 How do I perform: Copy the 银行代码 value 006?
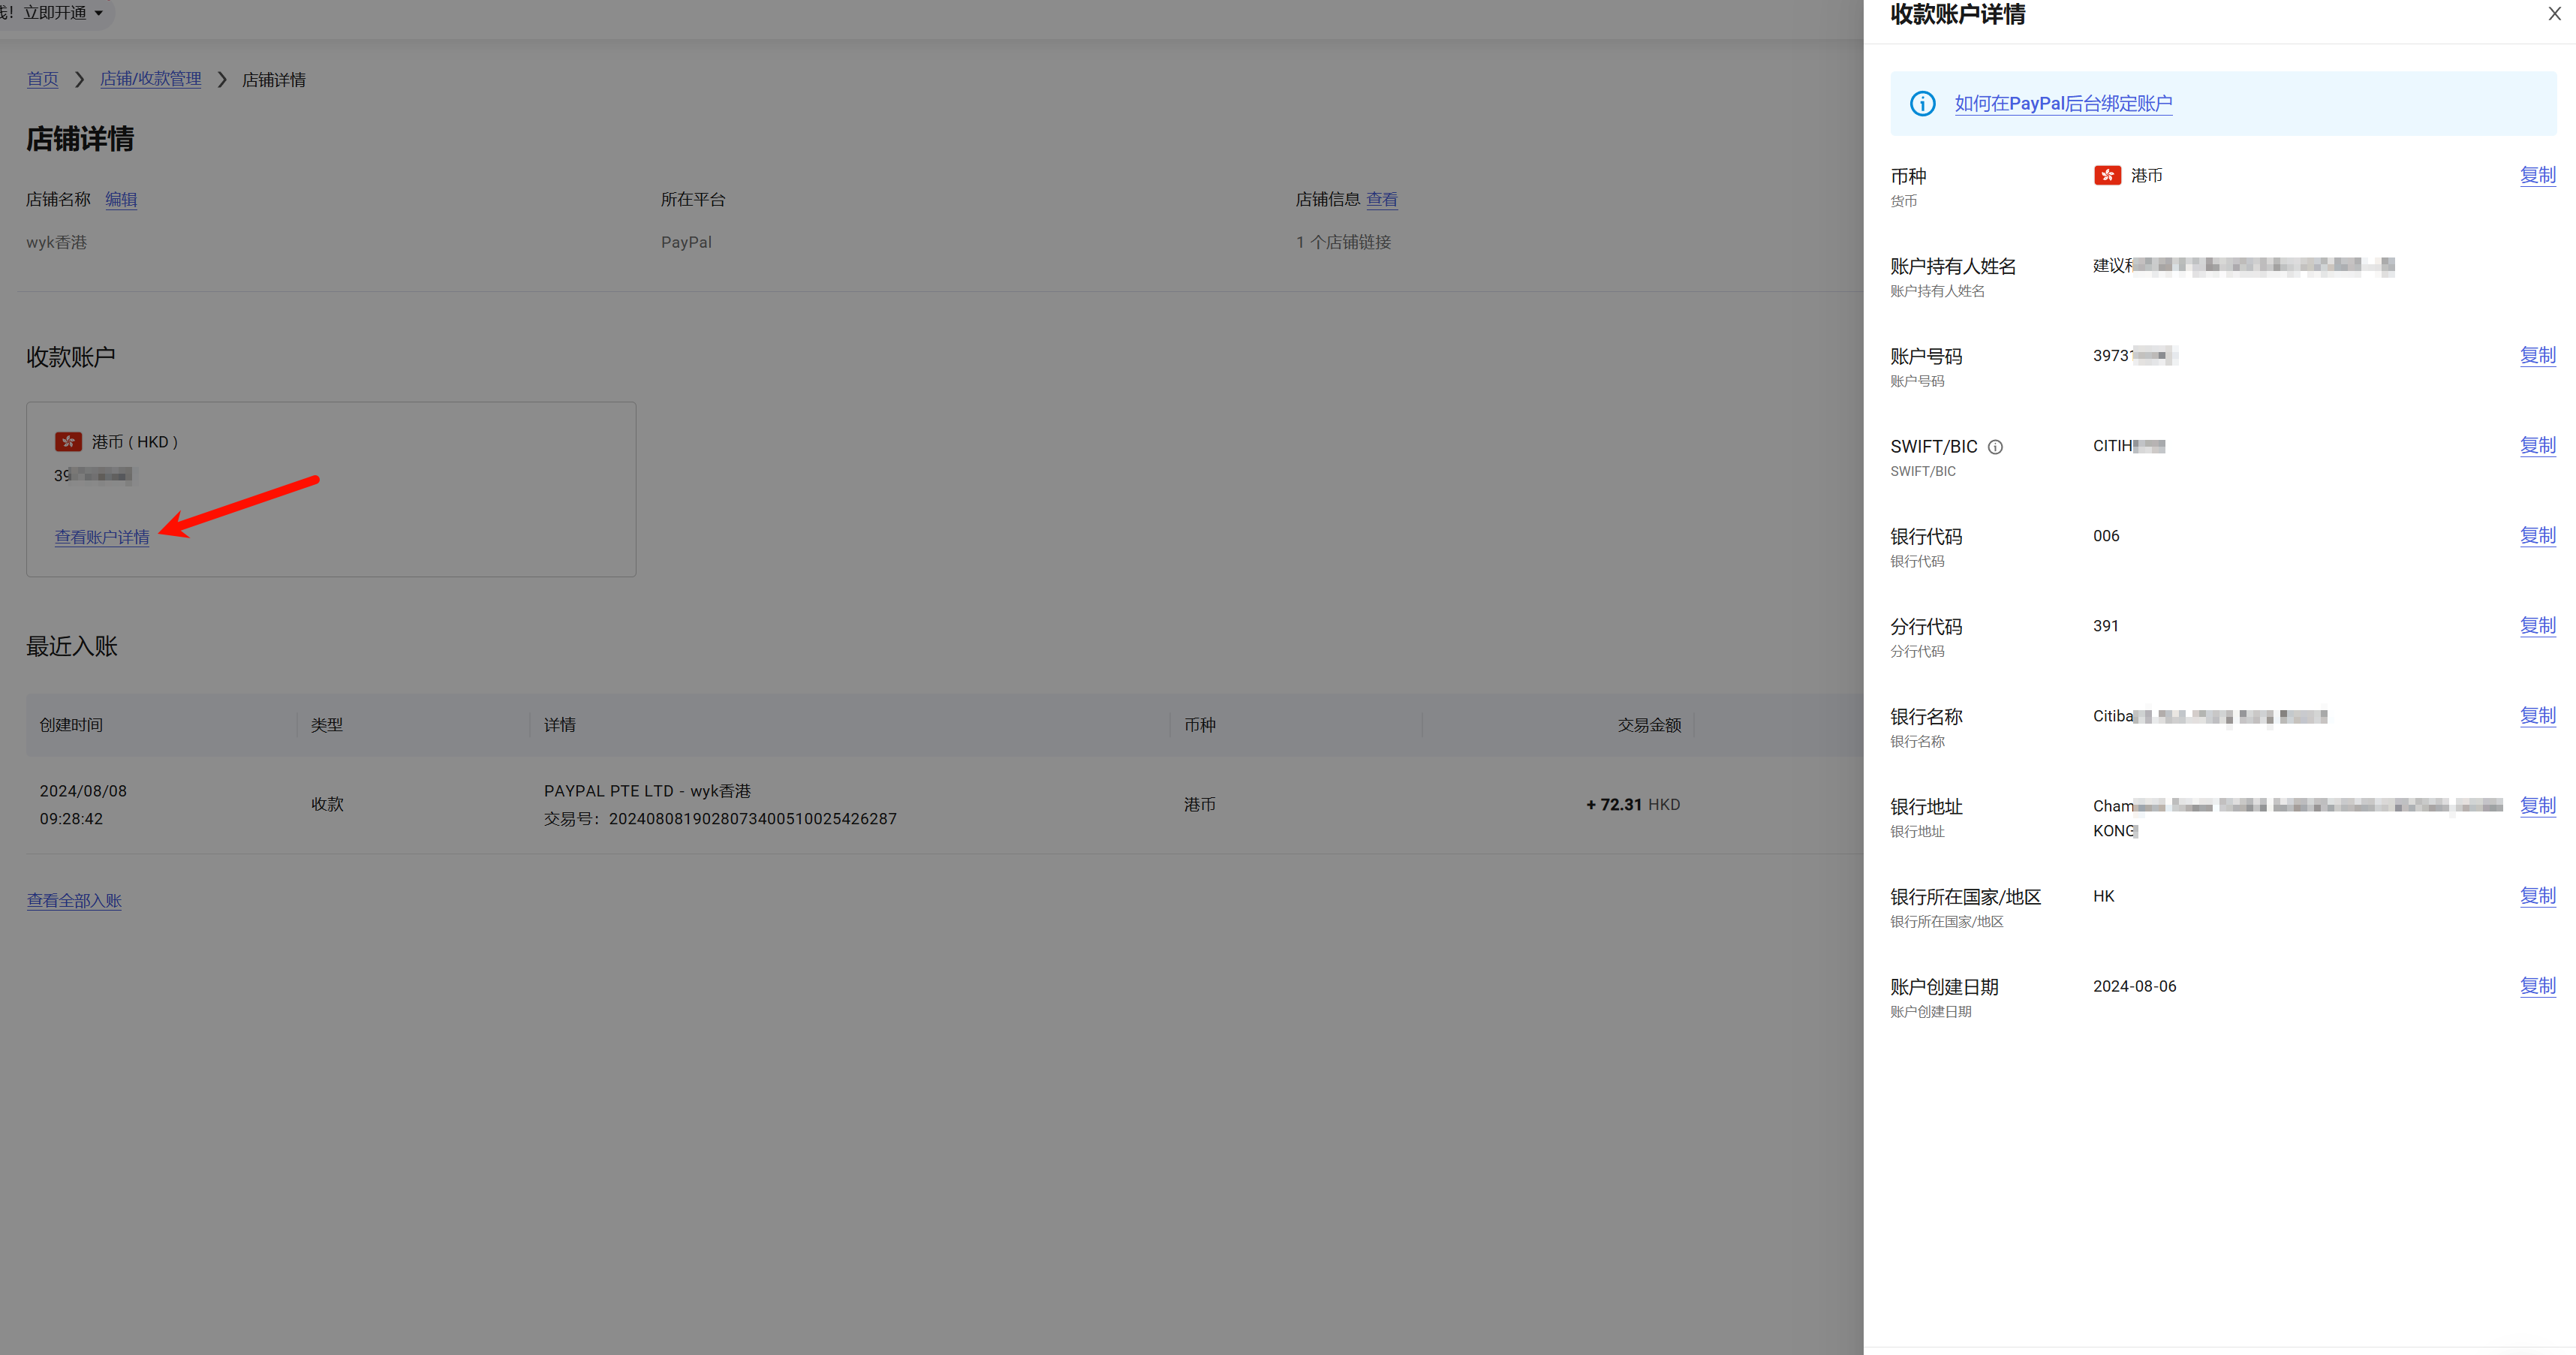tap(2537, 535)
